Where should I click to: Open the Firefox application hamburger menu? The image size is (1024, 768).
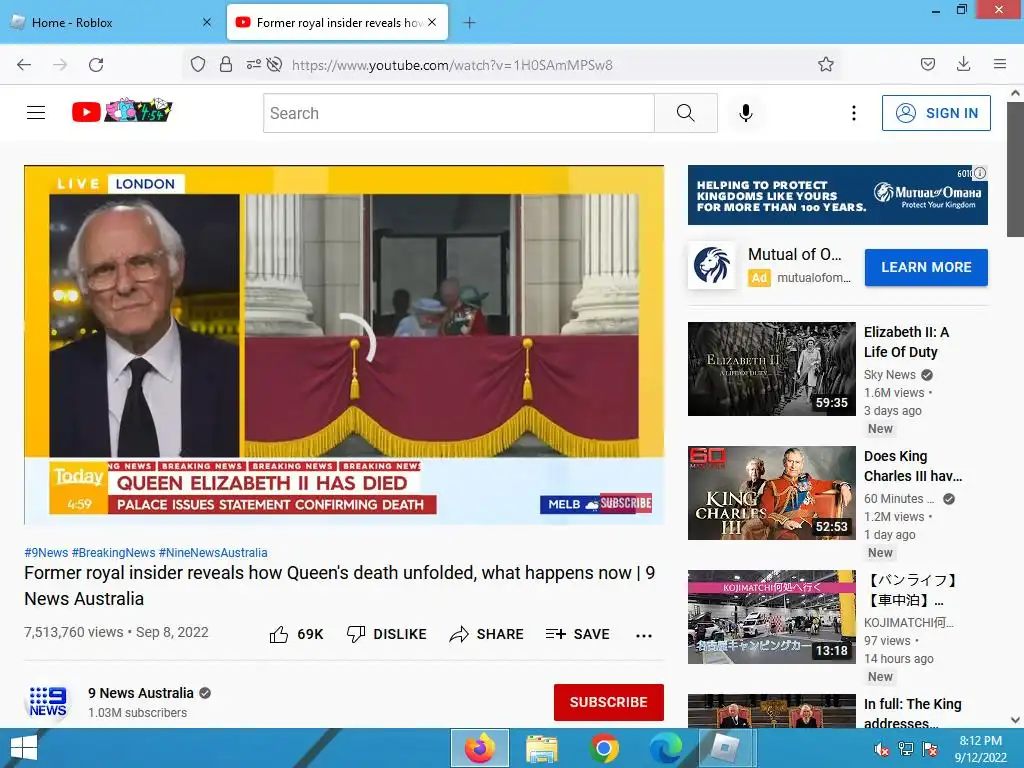[x=999, y=64]
